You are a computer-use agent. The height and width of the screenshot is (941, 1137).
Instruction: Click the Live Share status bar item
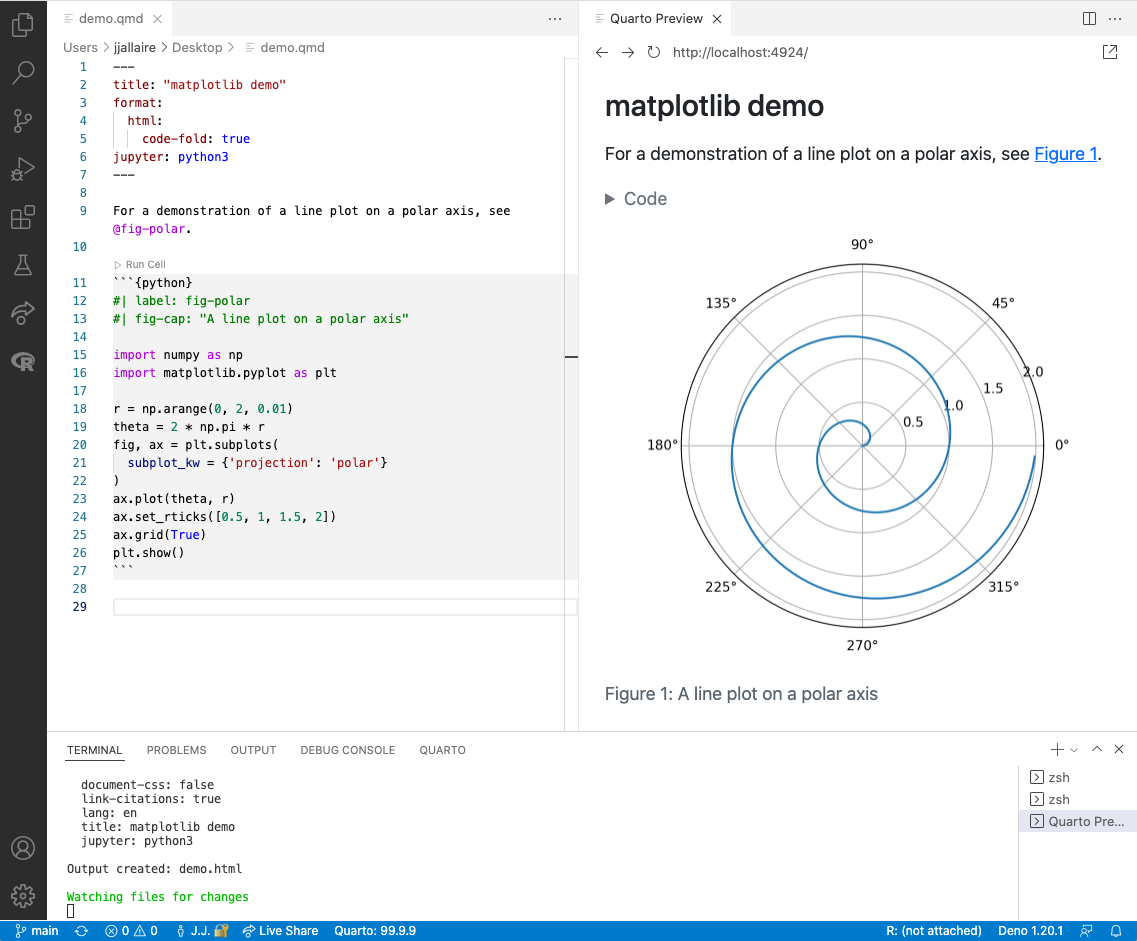point(280,931)
